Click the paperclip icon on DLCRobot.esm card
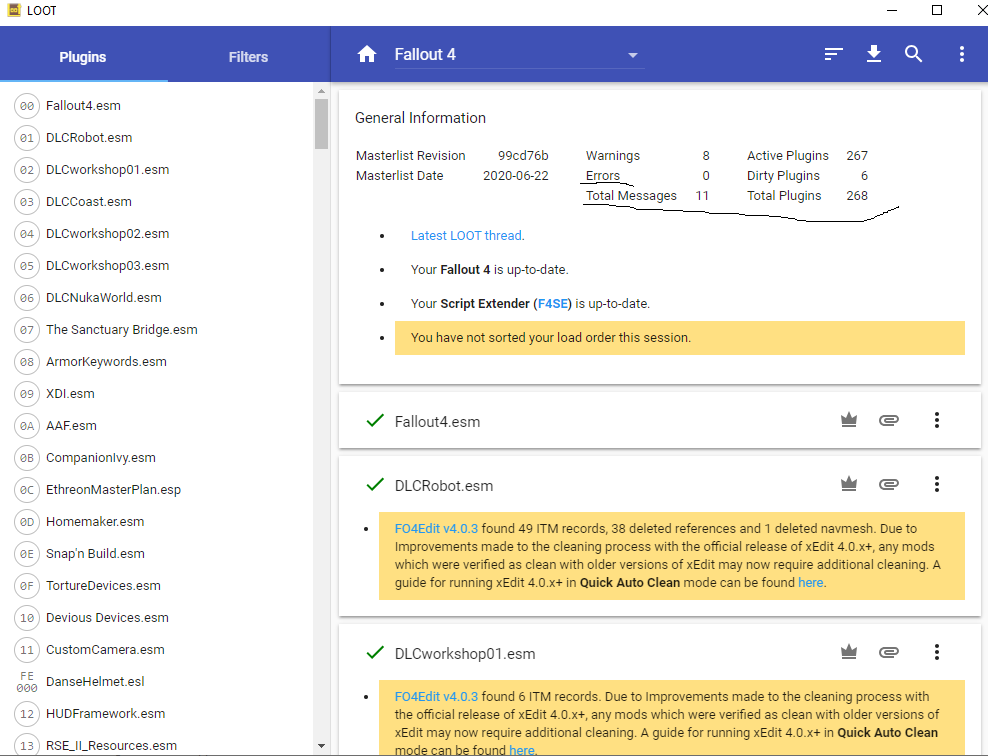The width and height of the screenshot is (988, 756). (888, 485)
